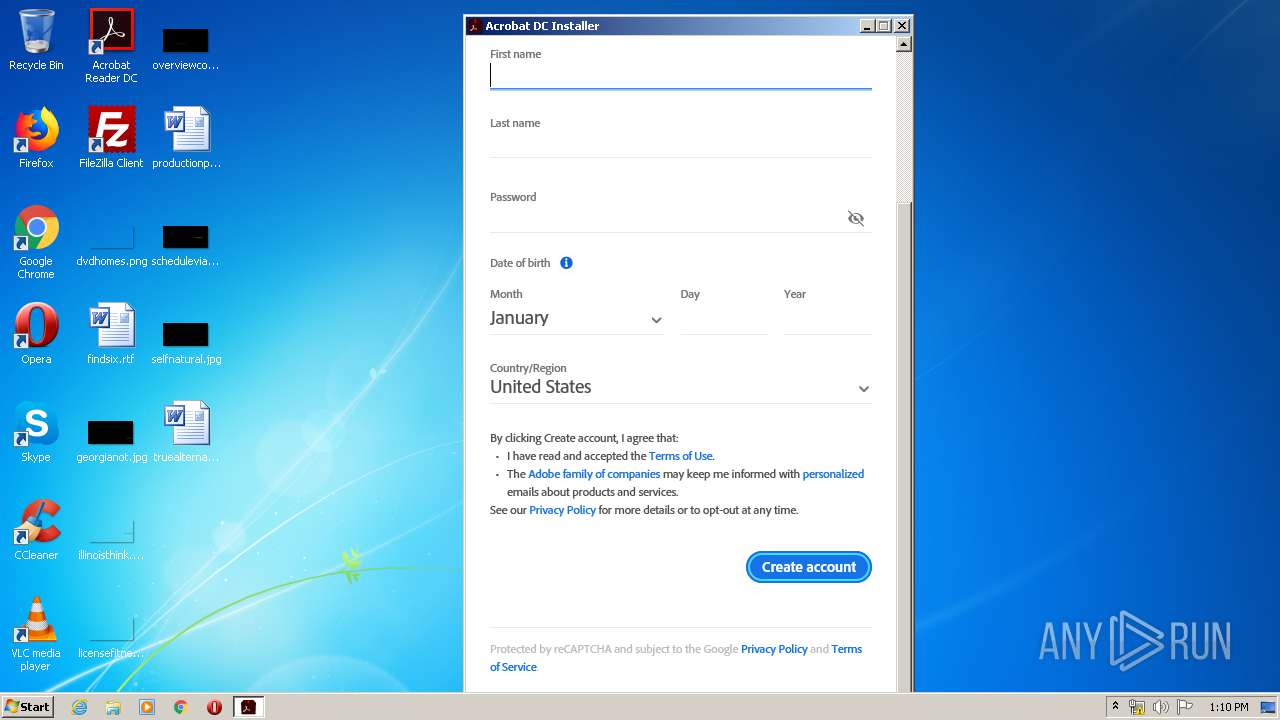Close the Acrobat DC Installer window
Image resolution: width=1280 pixels, height=720 pixels.
(901, 26)
